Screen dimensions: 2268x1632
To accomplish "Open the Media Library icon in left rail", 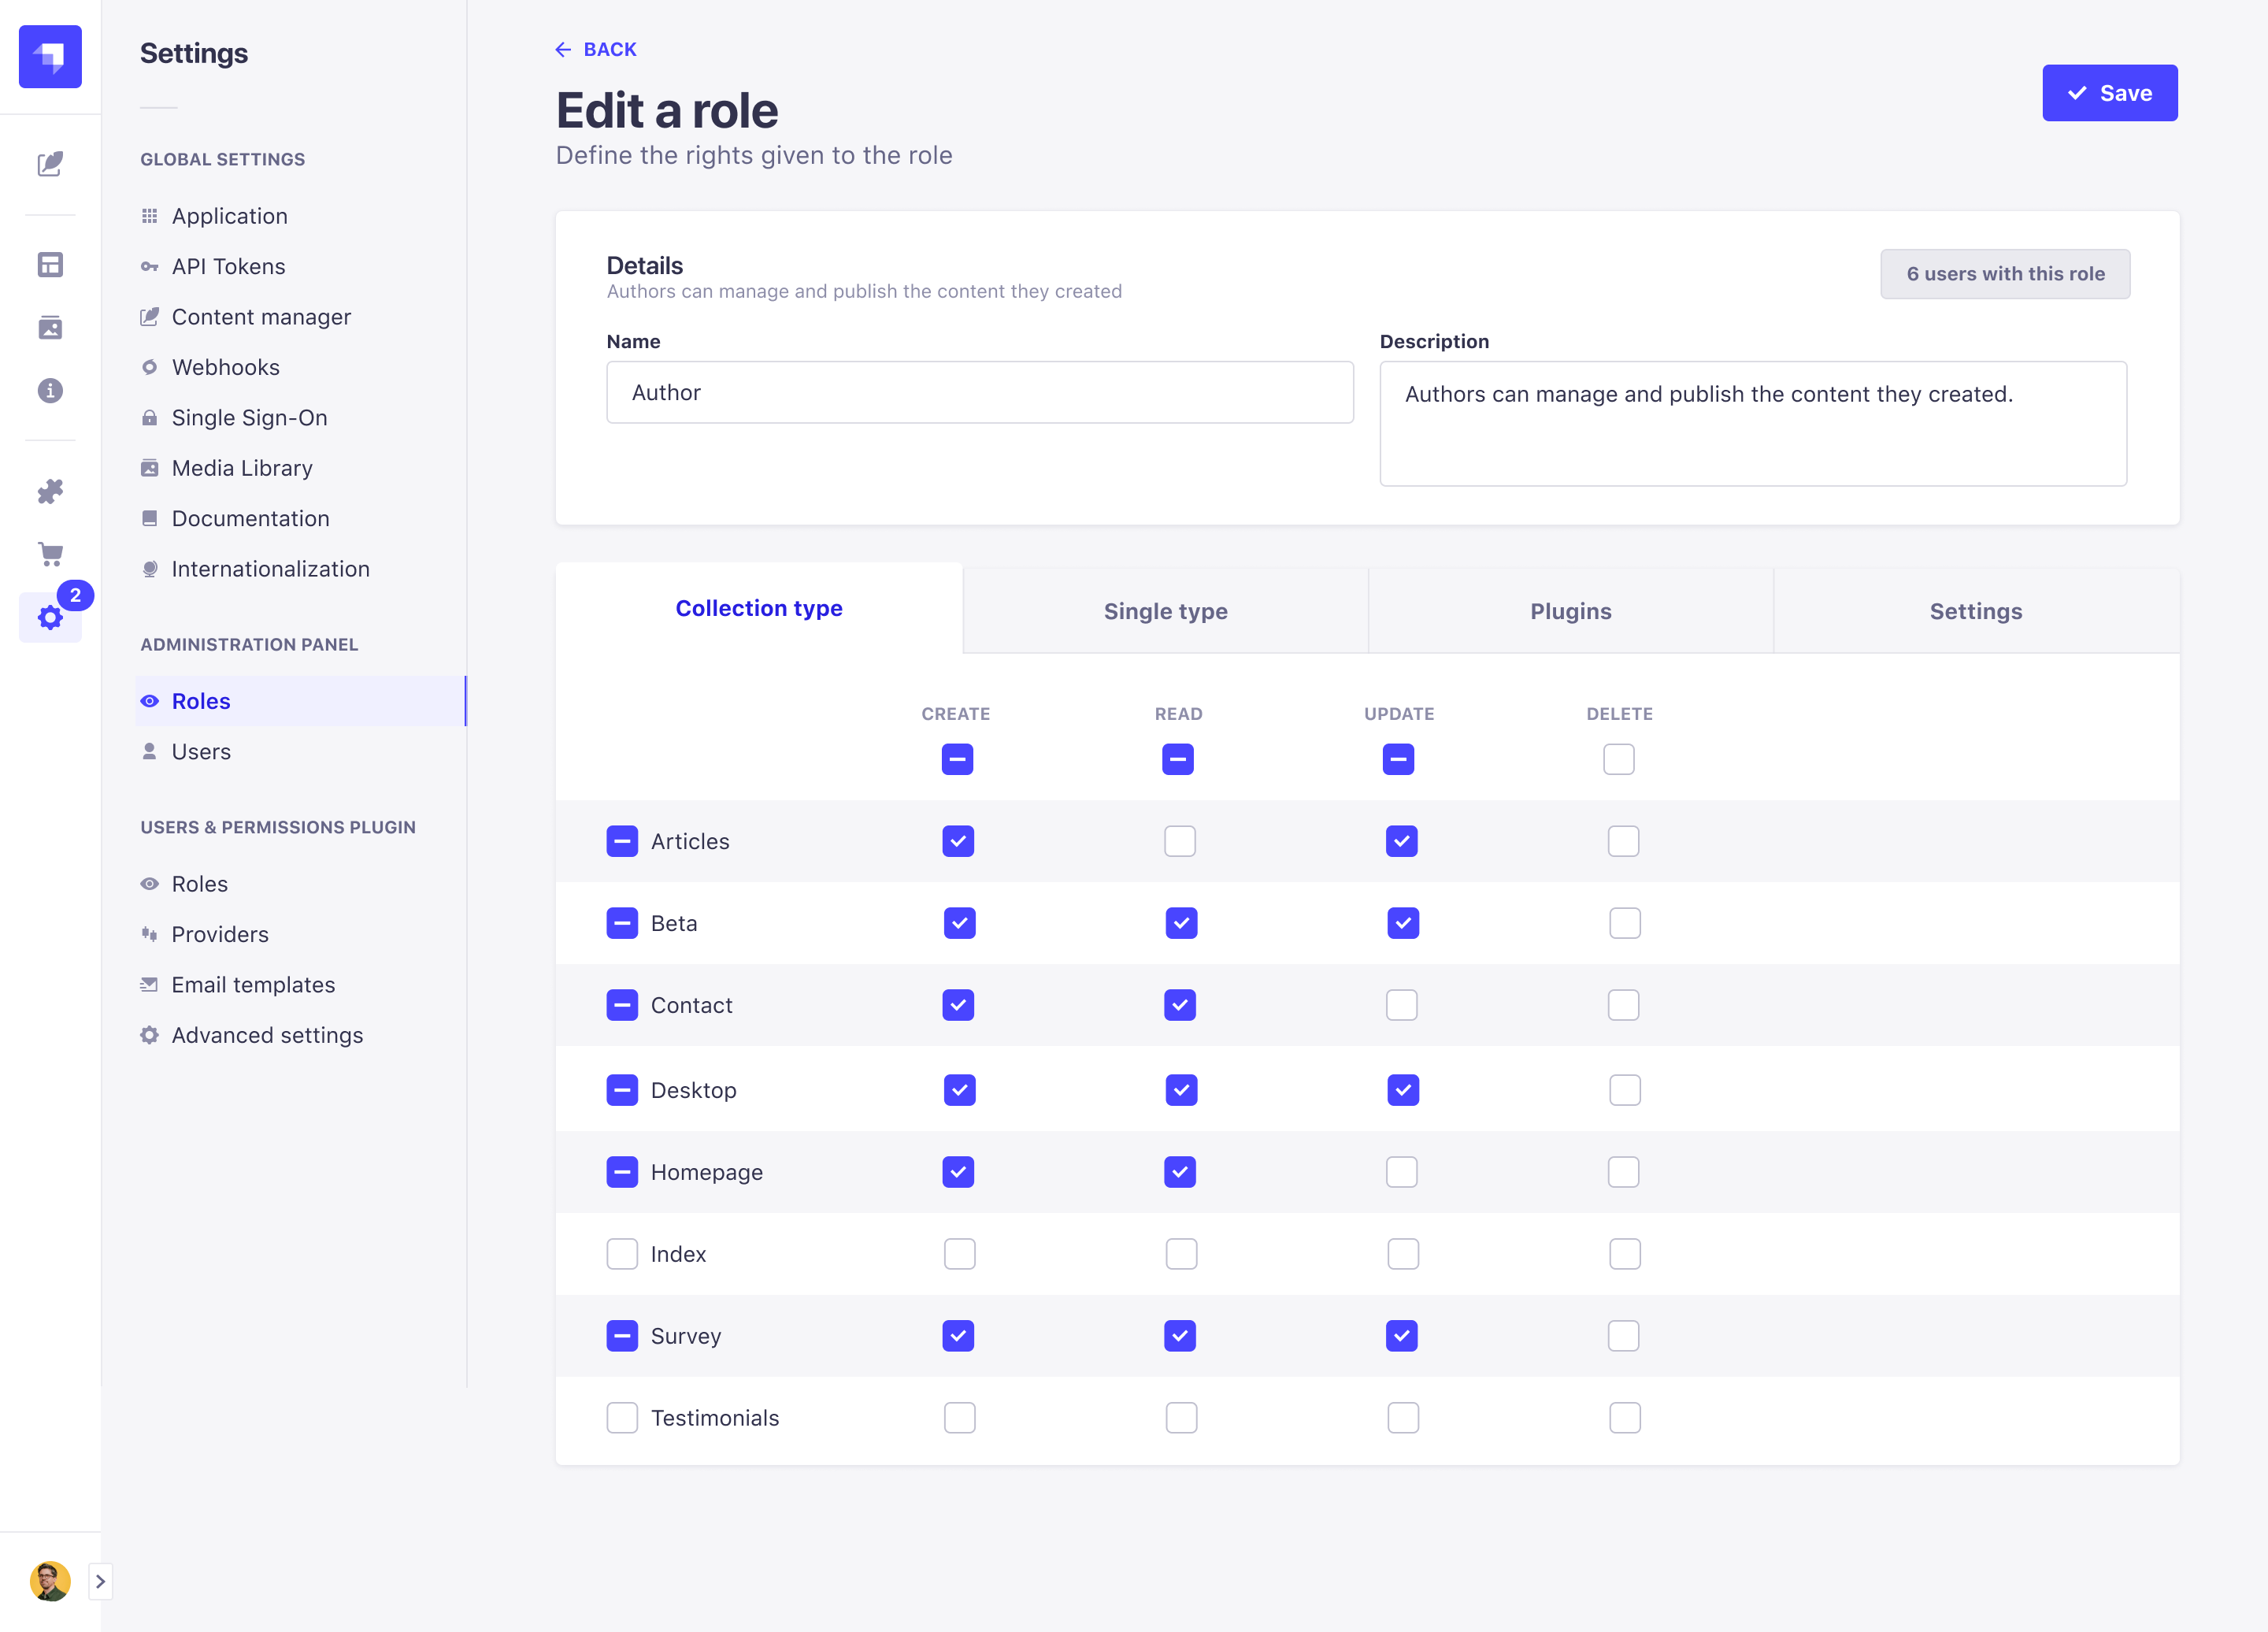I will [50, 328].
